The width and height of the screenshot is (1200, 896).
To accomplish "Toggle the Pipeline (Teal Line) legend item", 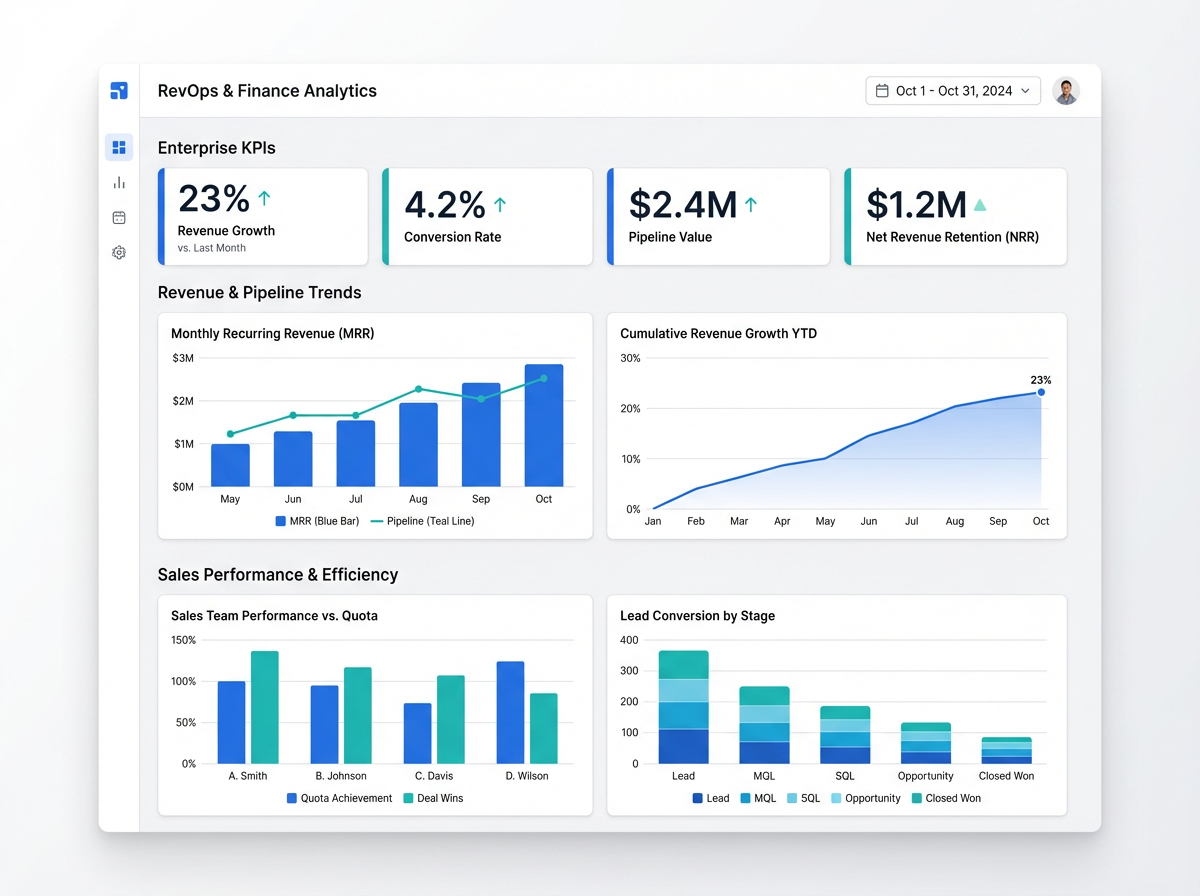I will click(422, 521).
